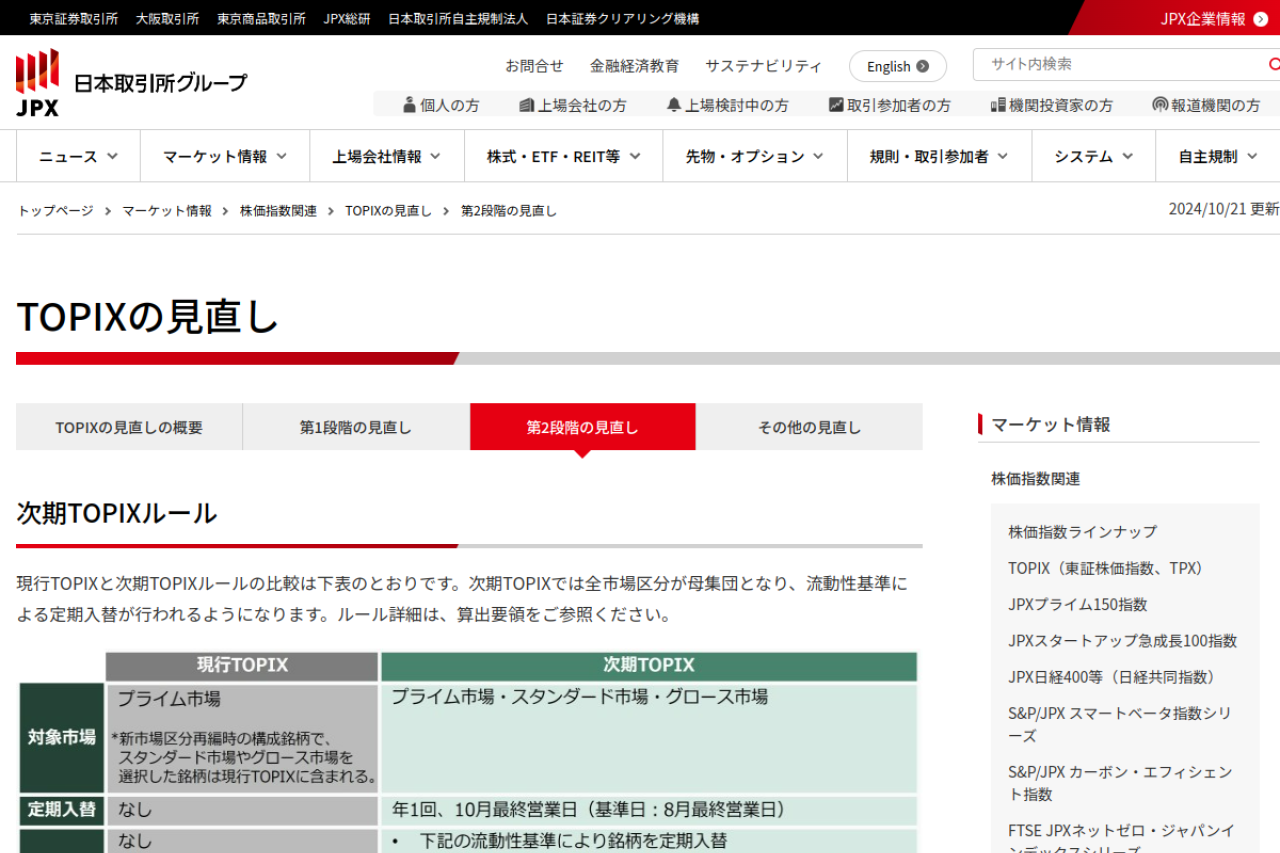Viewport: 1280px width, 853px height.
Task: Open the その他の見直し tab
Action: click(x=810, y=427)
